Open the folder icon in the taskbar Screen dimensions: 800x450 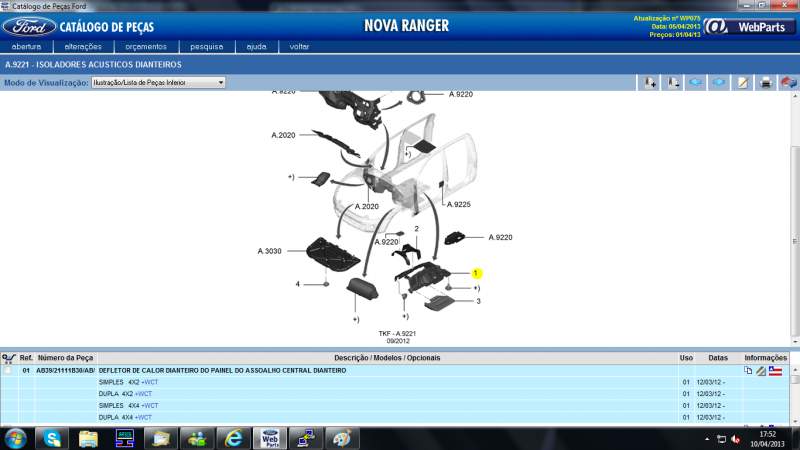click(x=88, y=439)
